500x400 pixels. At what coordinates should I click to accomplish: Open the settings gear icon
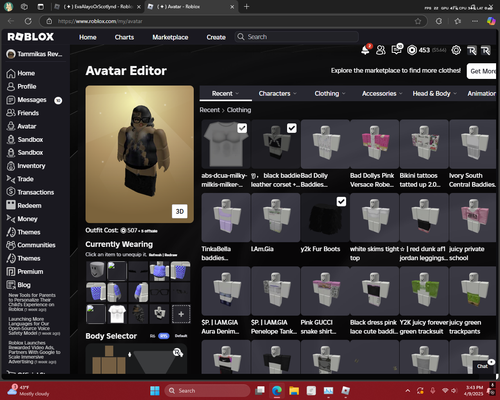[x=456, y=50]
